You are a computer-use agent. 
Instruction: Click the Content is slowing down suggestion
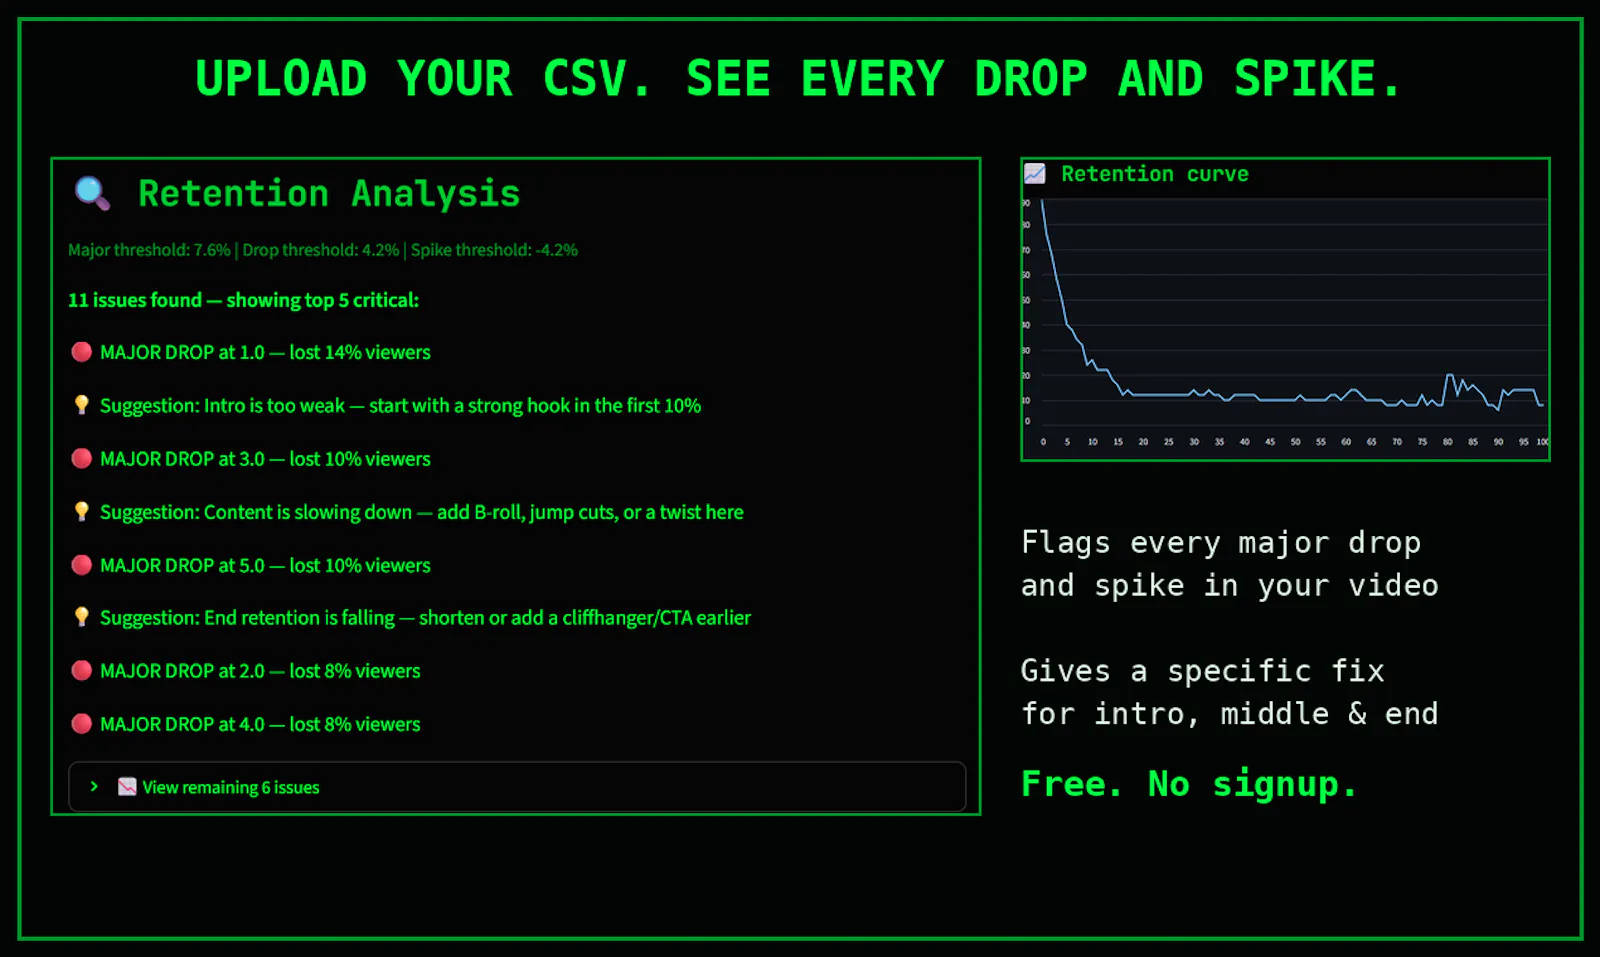click(422, 512)
